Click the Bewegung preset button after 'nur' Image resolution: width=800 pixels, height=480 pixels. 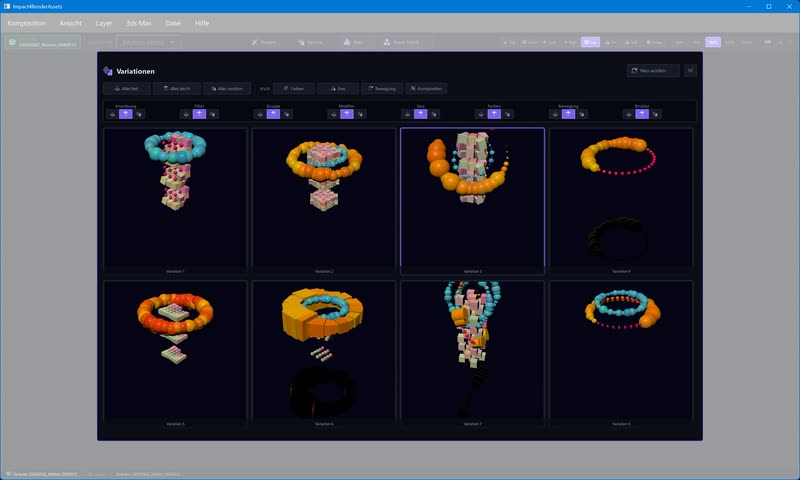coord(382,89)
